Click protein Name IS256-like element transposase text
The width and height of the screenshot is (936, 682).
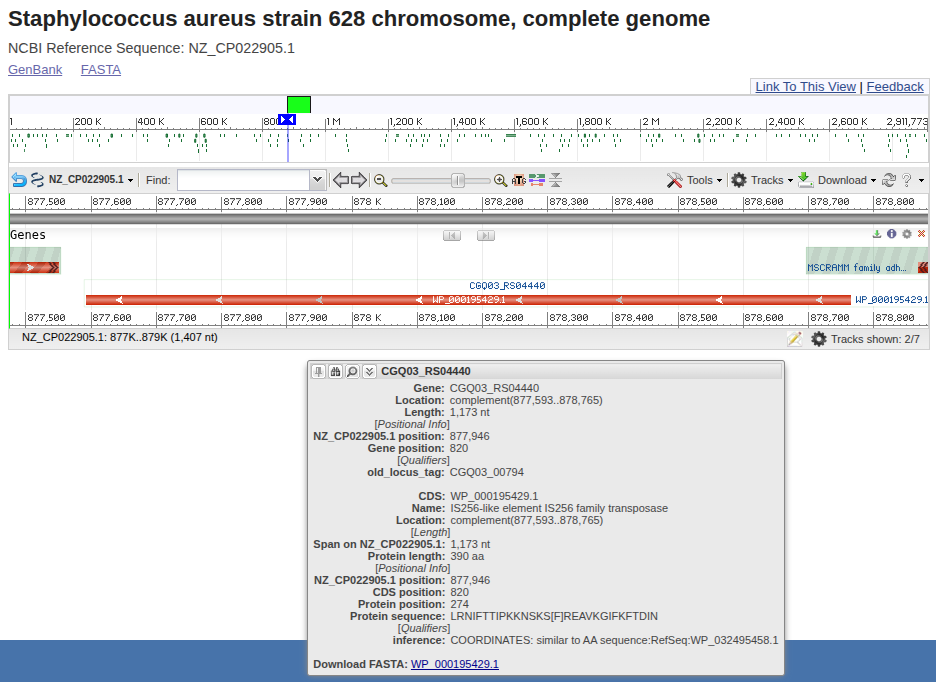[x=559, y=508]
